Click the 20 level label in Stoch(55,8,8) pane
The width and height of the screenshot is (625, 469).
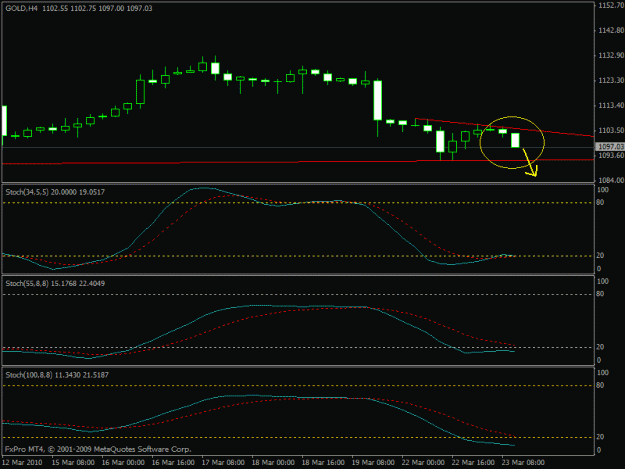coord(600,347)
